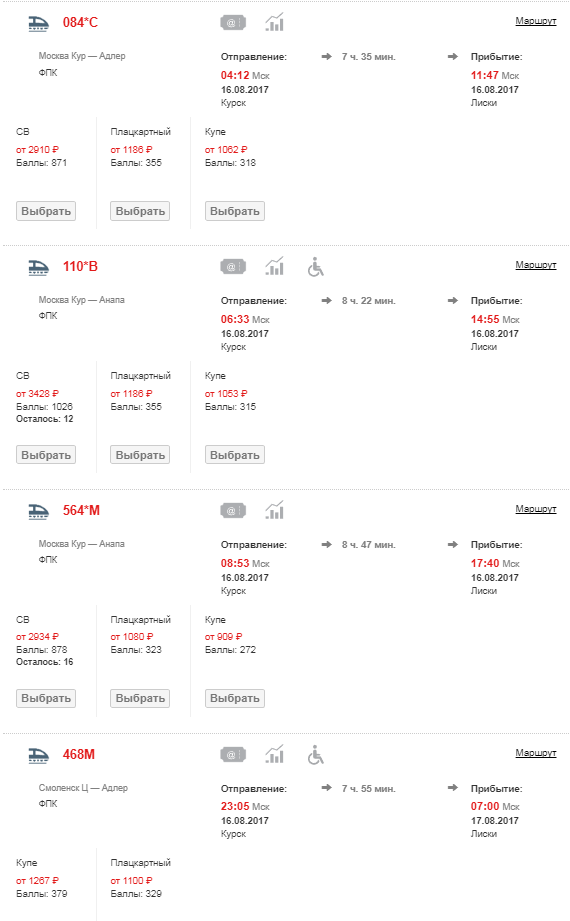Choose СВ Выбрать button for train 564*М
The image size is (570, 921).
46,698
